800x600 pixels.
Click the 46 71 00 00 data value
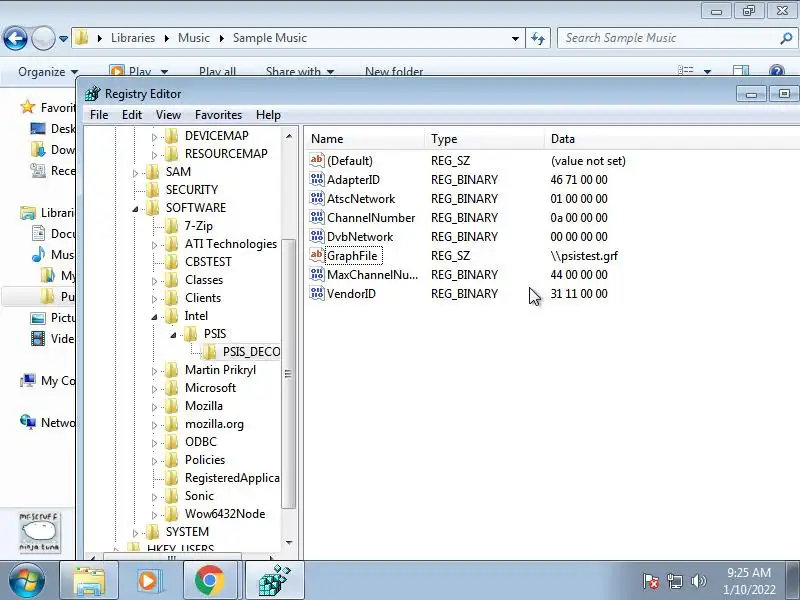(579, 180)
